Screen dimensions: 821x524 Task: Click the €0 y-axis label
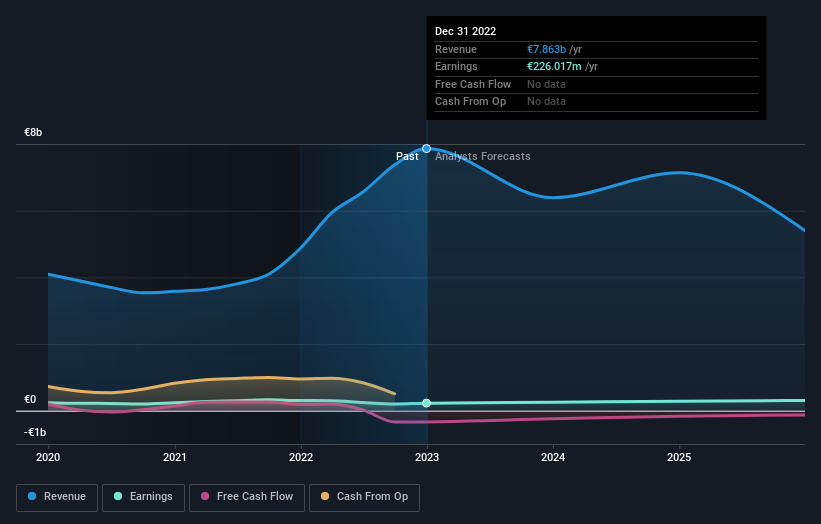tap(30, 399)
